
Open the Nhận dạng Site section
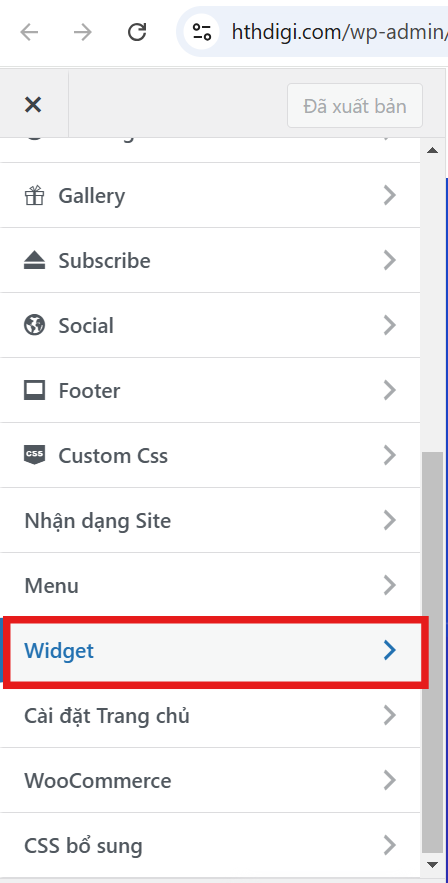tap(210, 520)
